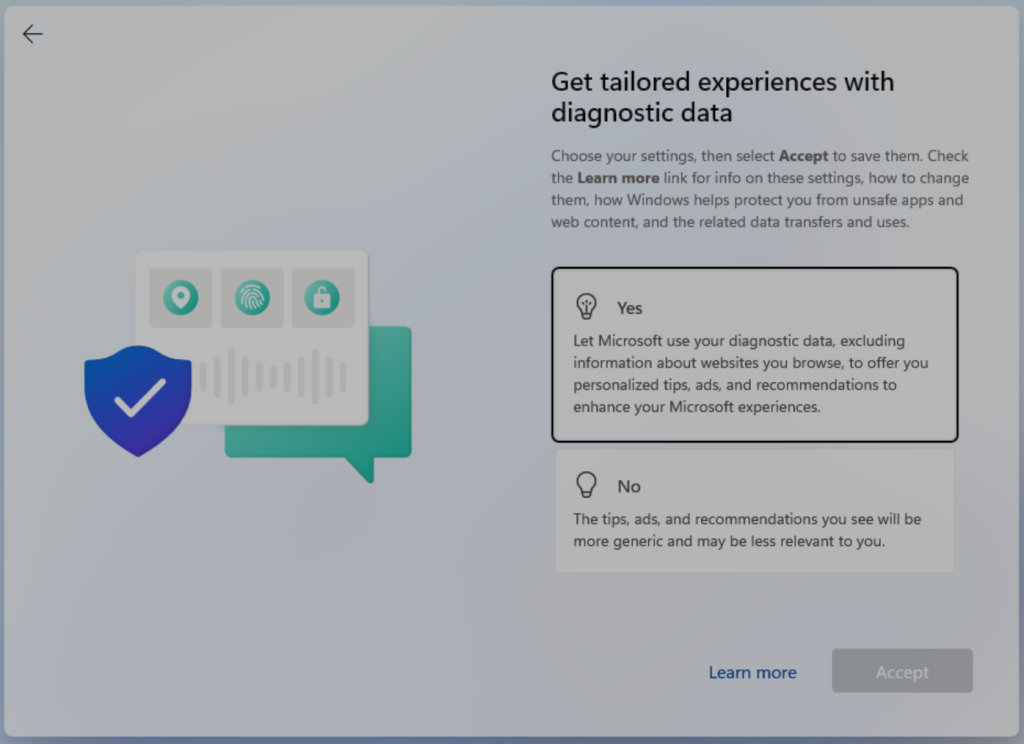Screen dimensions: 1024x744
Task: Click the blue shield with checkmark
Action: [138, 399]
